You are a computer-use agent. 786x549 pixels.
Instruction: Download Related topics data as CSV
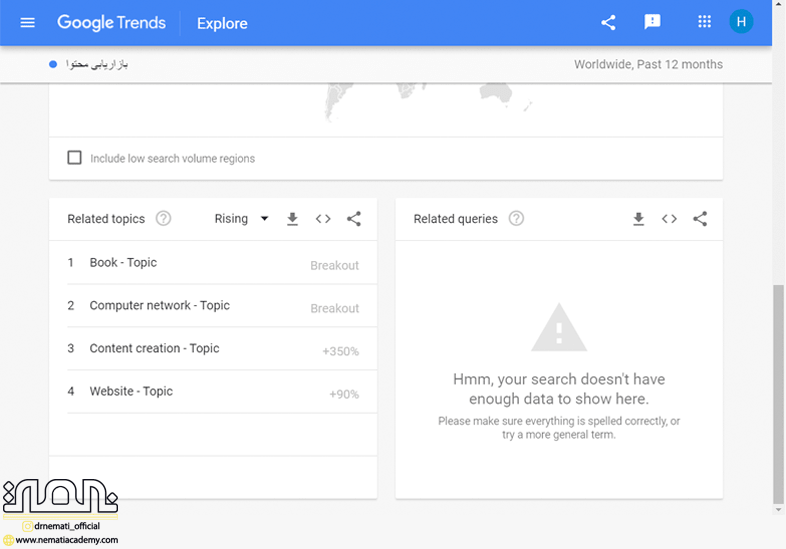click(x=292, y=219)
